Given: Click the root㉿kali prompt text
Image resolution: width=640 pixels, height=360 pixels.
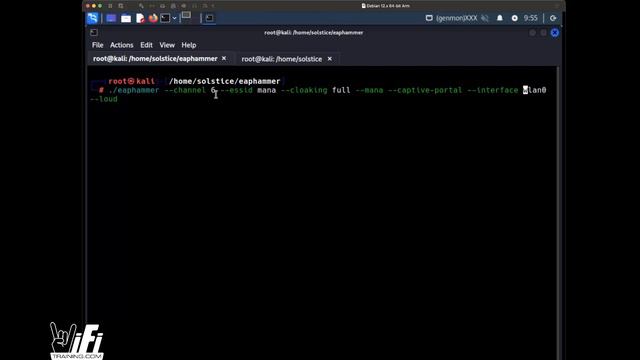Looking at the screenshot, I should click(x=131, y=81).
